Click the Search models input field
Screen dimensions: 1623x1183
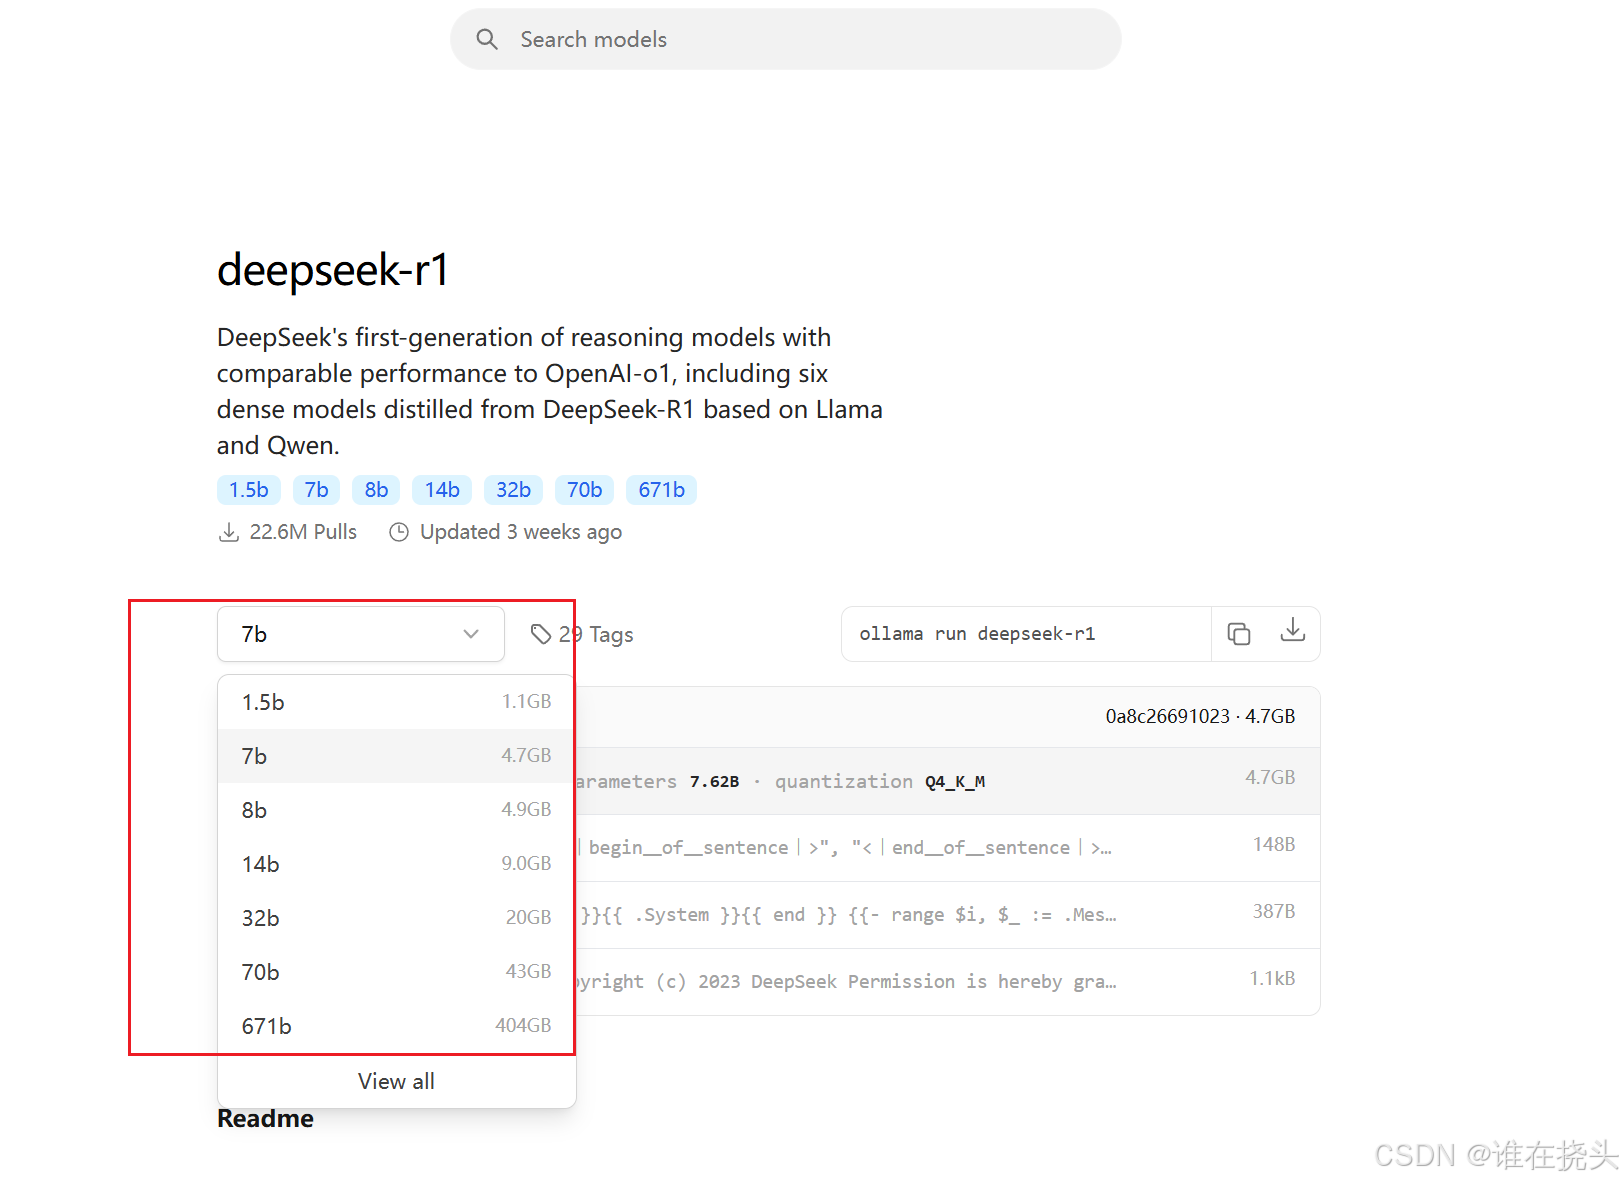click(x=785, y=39)
